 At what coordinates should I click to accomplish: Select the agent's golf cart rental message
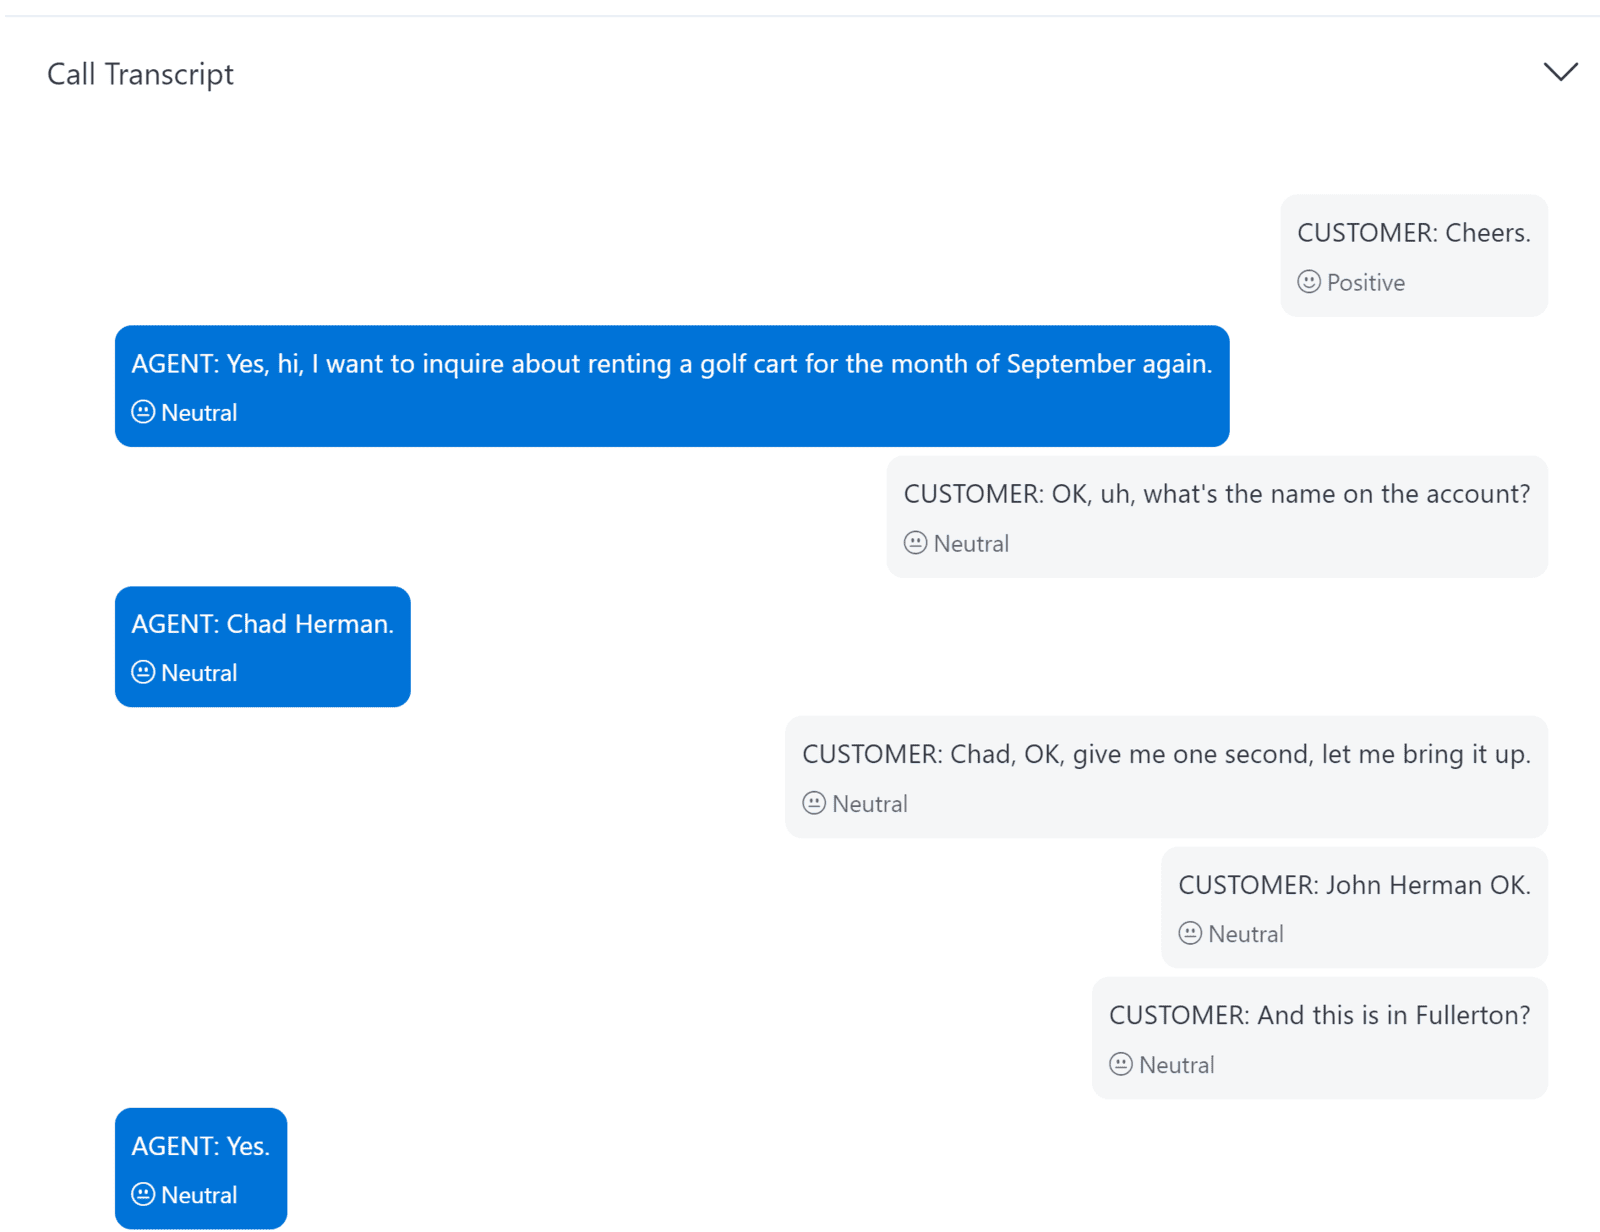671,364
